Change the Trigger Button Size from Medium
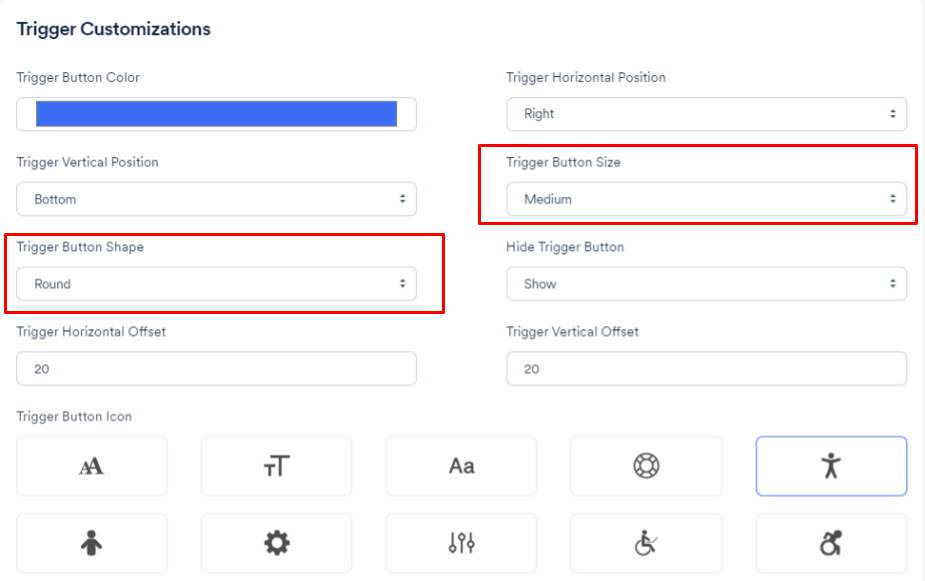This screenshot has width=925, height=581. coord(706,198)
